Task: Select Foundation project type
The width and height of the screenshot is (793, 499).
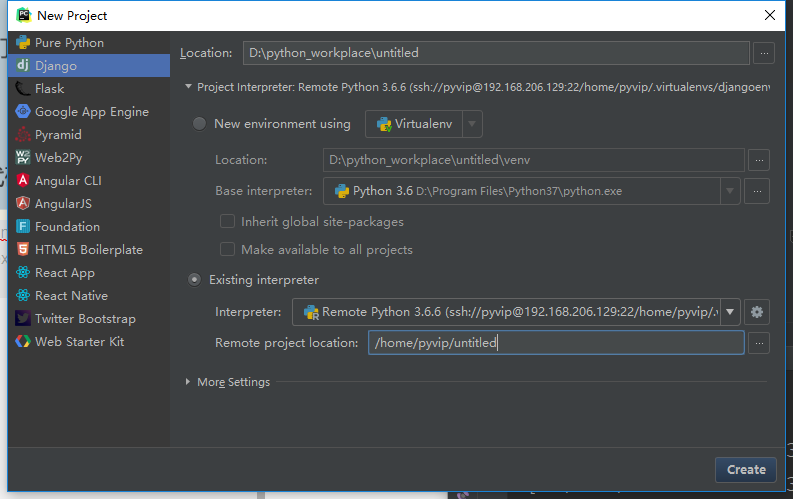Action: click(89, 226)
